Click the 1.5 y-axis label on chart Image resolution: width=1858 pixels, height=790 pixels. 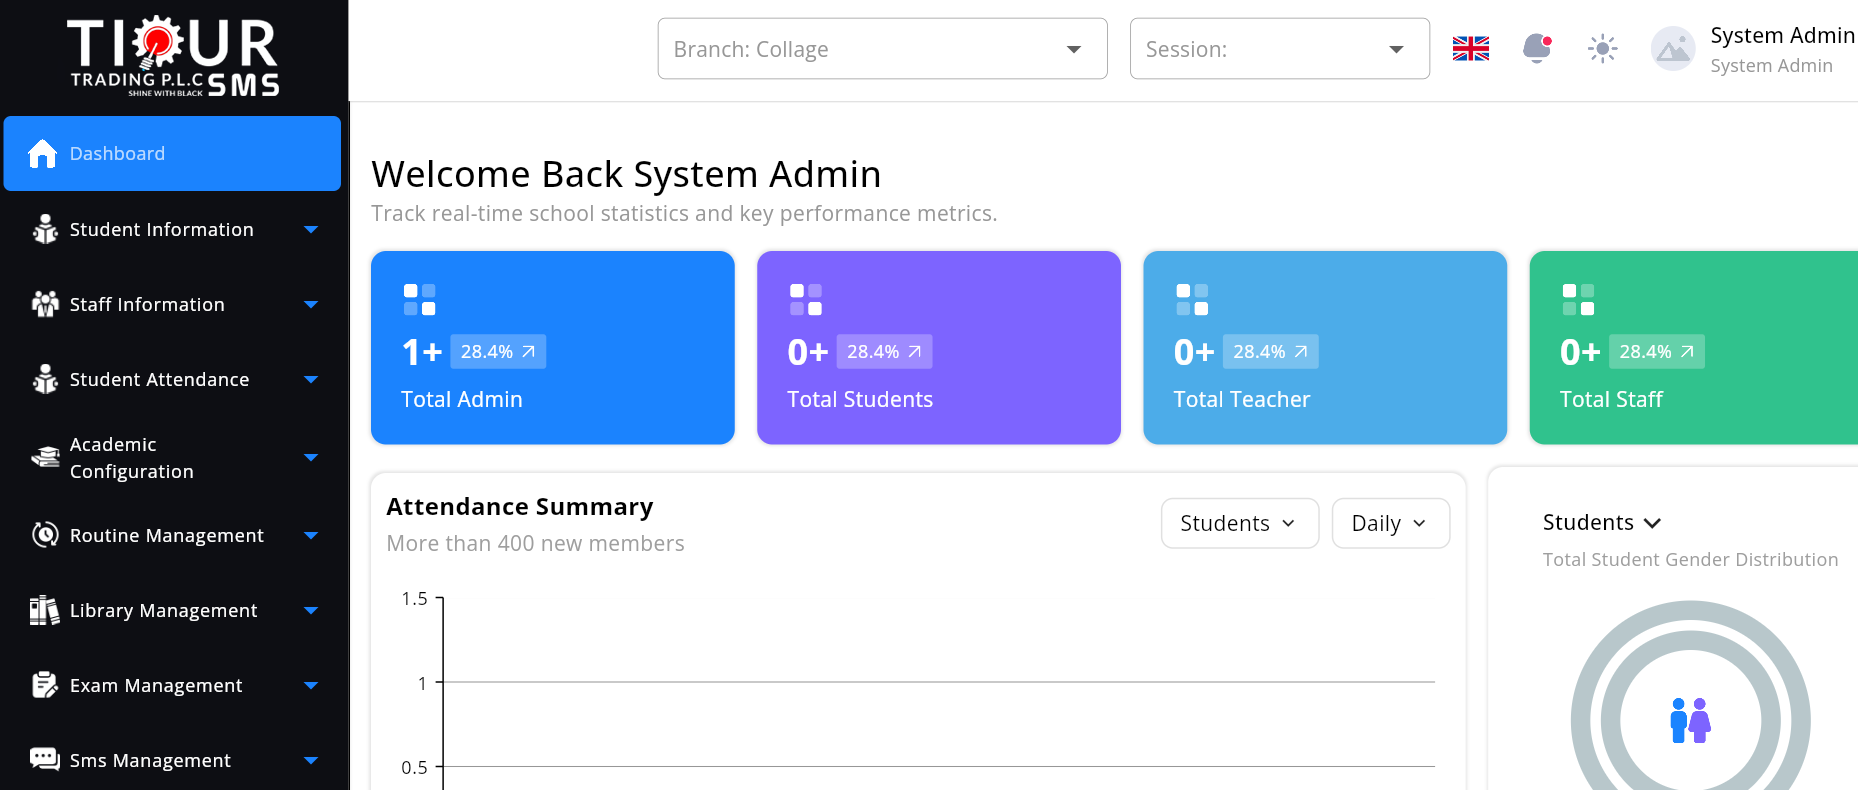pos(414,598)
